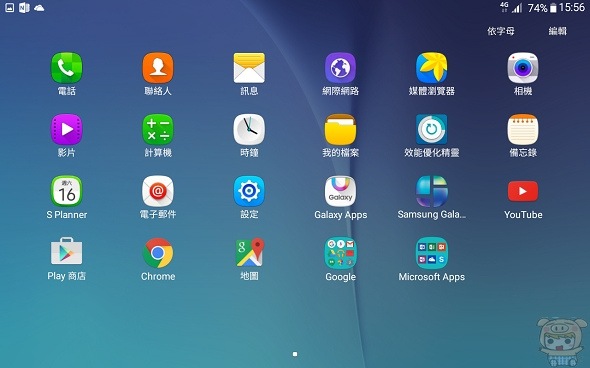The image size is (590, 368).
Task: Launch the green Calculator (計算機) app
Action: click(x=158, y=129)
